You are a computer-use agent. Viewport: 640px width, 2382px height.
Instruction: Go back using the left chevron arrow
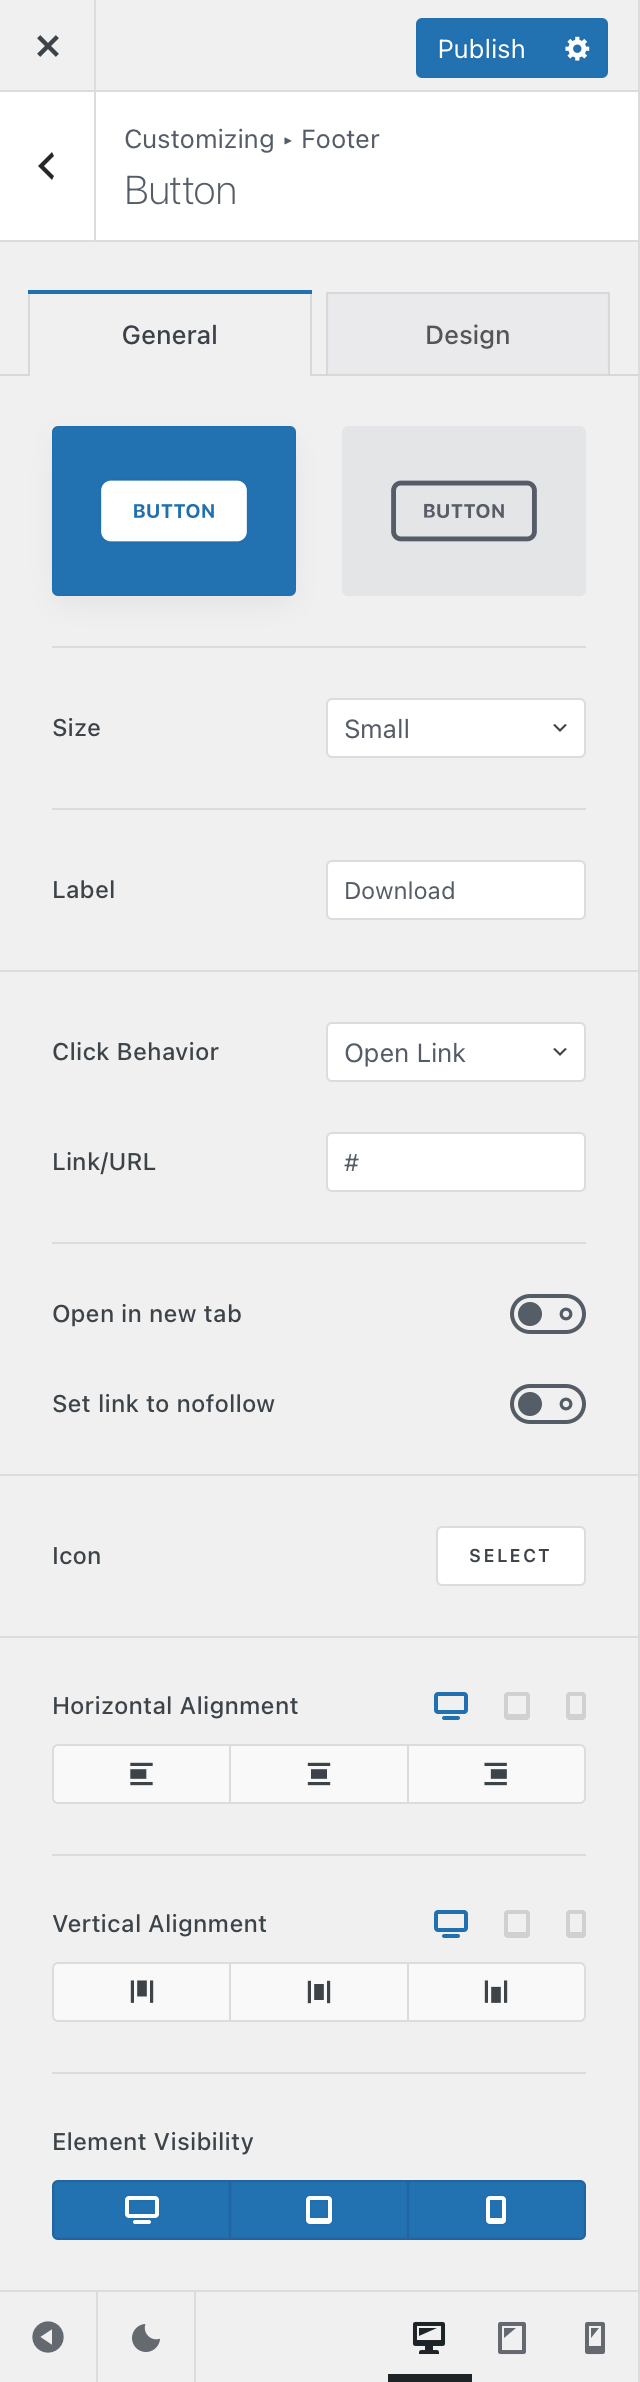click(47, 166)
